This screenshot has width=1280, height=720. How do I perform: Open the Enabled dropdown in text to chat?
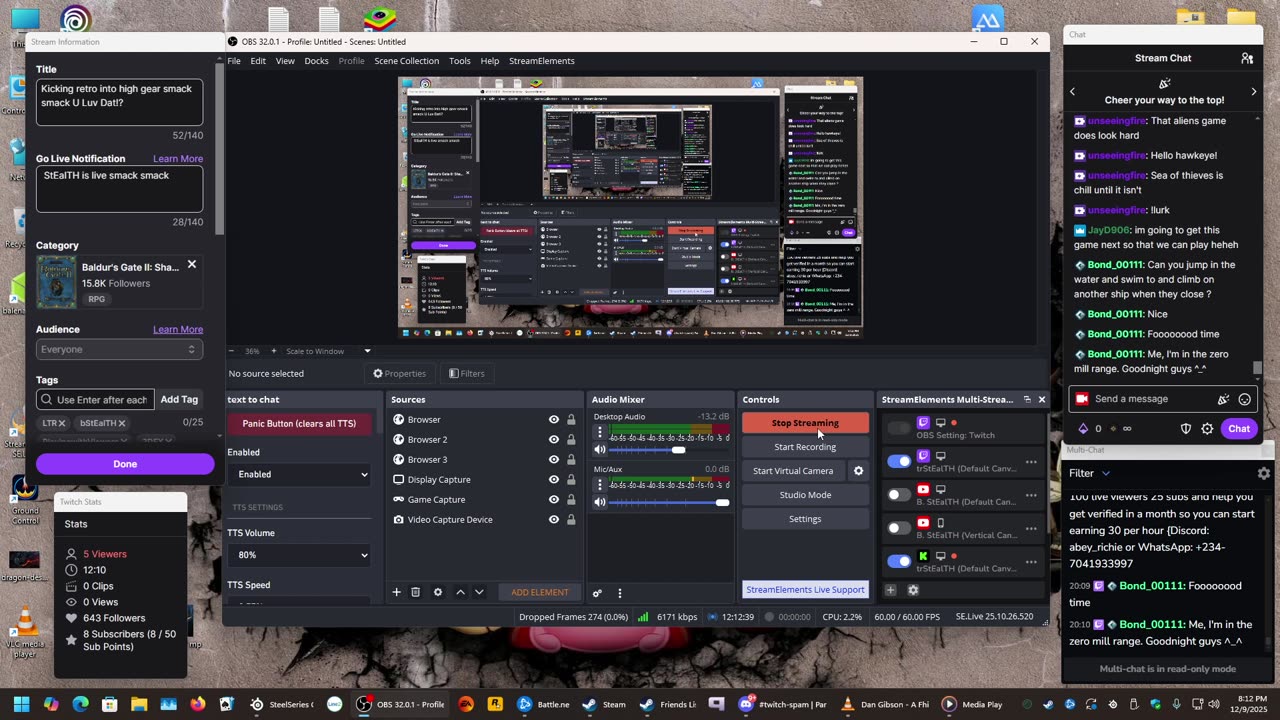tap(299, 474)
